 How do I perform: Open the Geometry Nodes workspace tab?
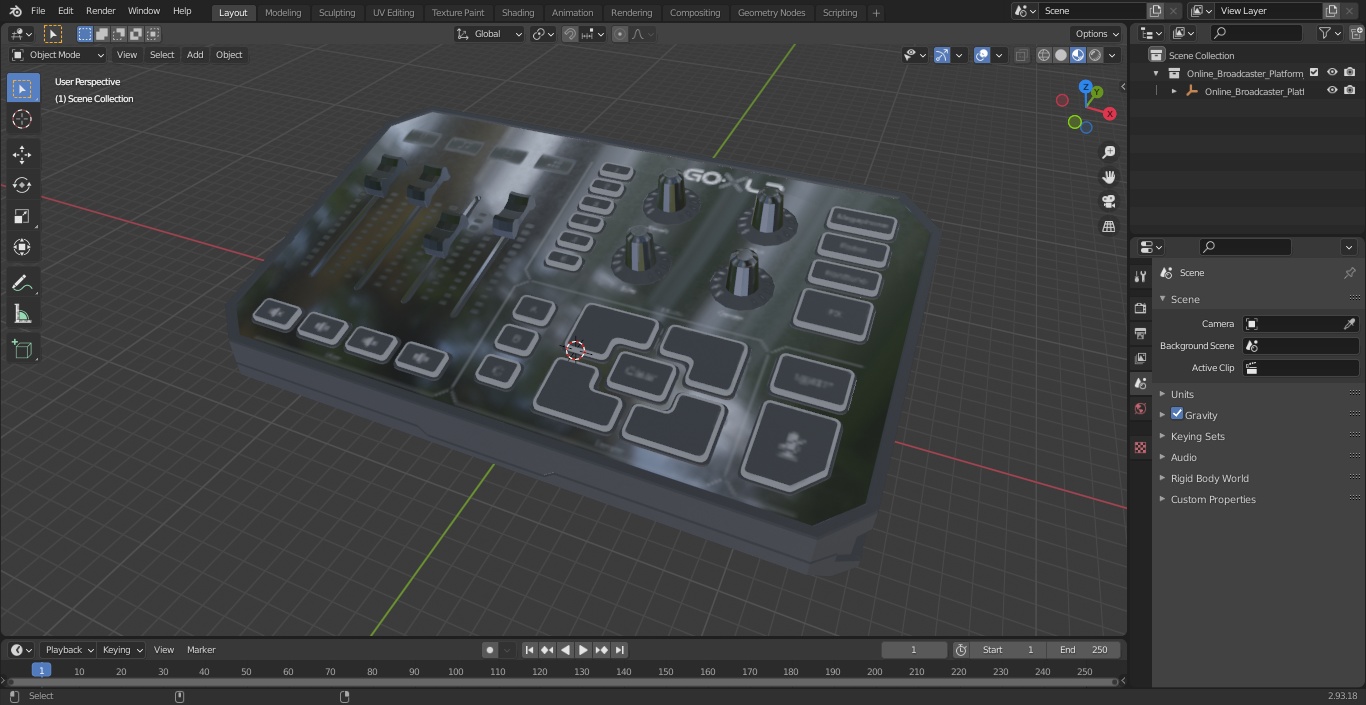(x=771, y=13)
